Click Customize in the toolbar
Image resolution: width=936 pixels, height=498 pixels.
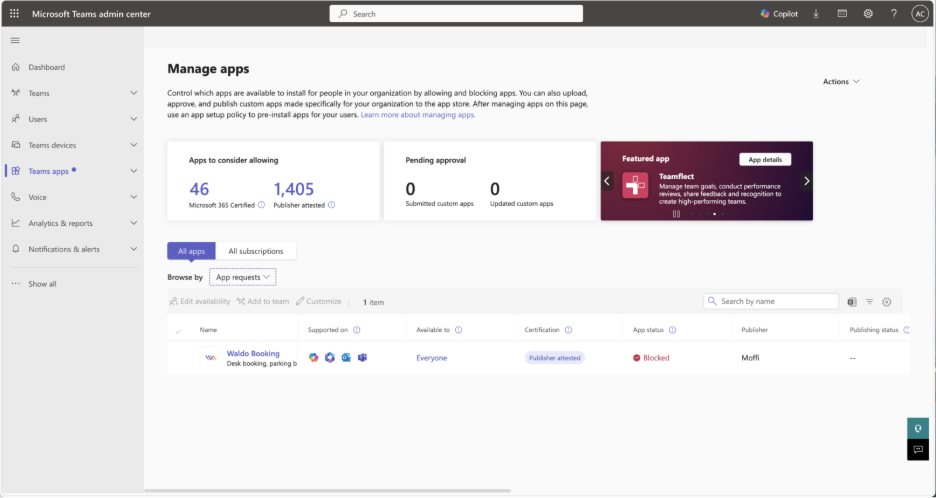(x=319, y=302)
